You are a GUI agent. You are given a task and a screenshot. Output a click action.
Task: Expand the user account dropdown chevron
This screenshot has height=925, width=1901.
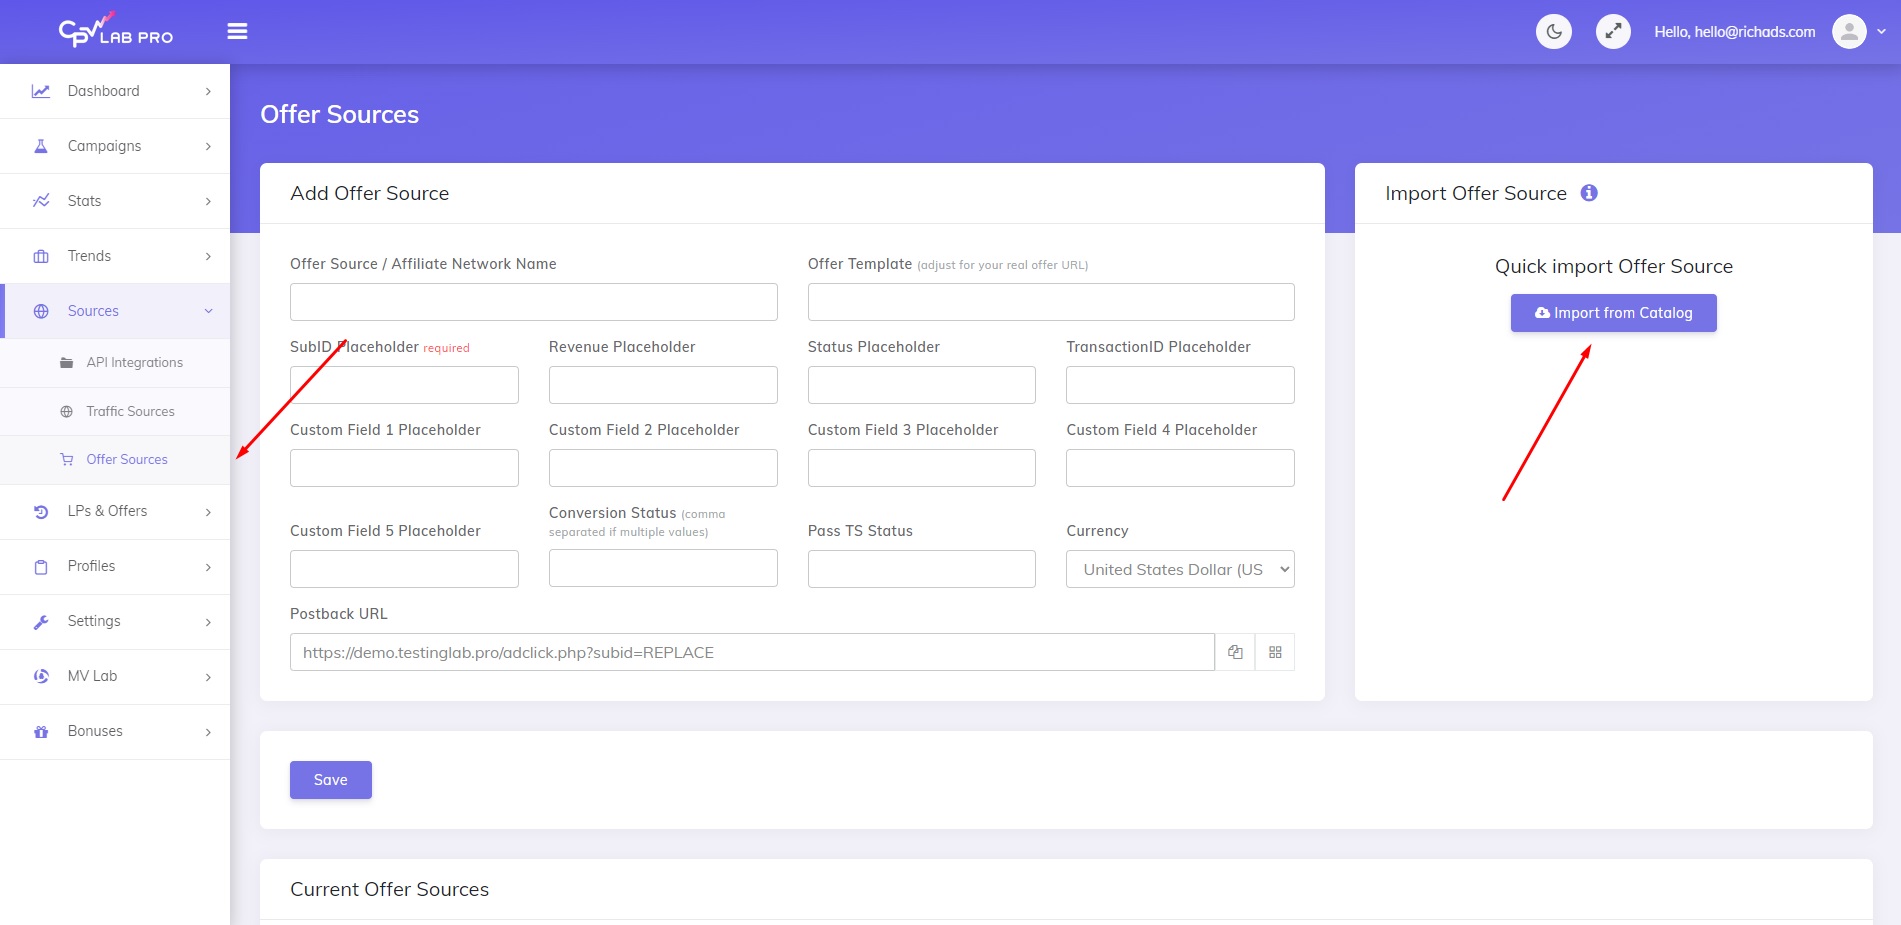(1881, 32)
